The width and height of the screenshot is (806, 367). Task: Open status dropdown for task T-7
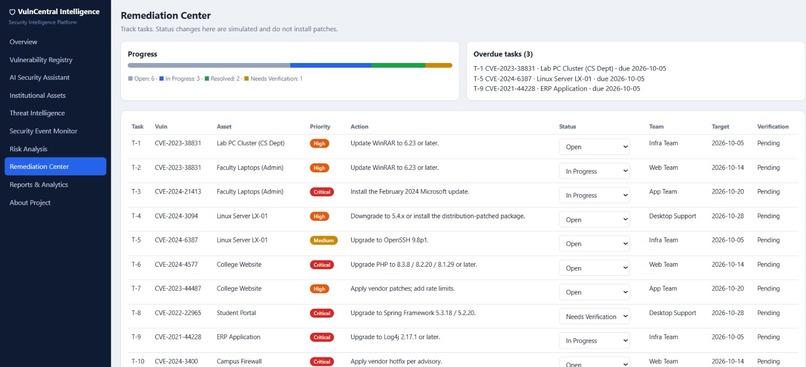pos(595,292)
